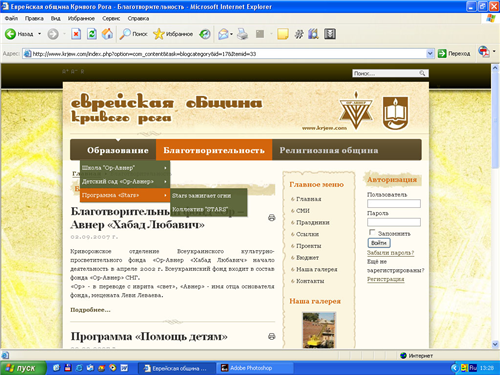This screenshot has width=500, height=375.
Task: Open the Mail button dropdown arrow
Action: click(231, 34)
